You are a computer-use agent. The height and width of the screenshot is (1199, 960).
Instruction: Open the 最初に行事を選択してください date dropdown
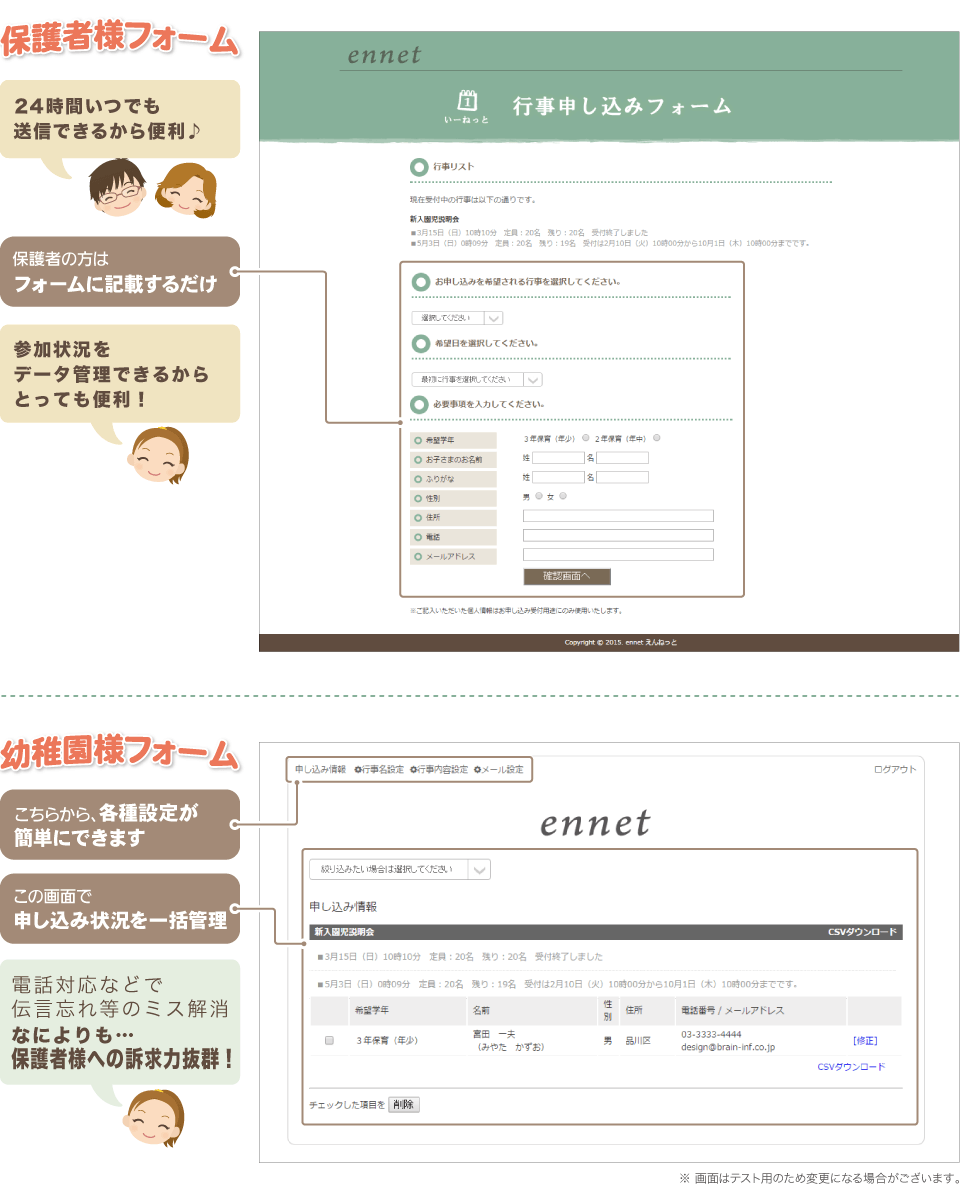[x=476, y=379]
